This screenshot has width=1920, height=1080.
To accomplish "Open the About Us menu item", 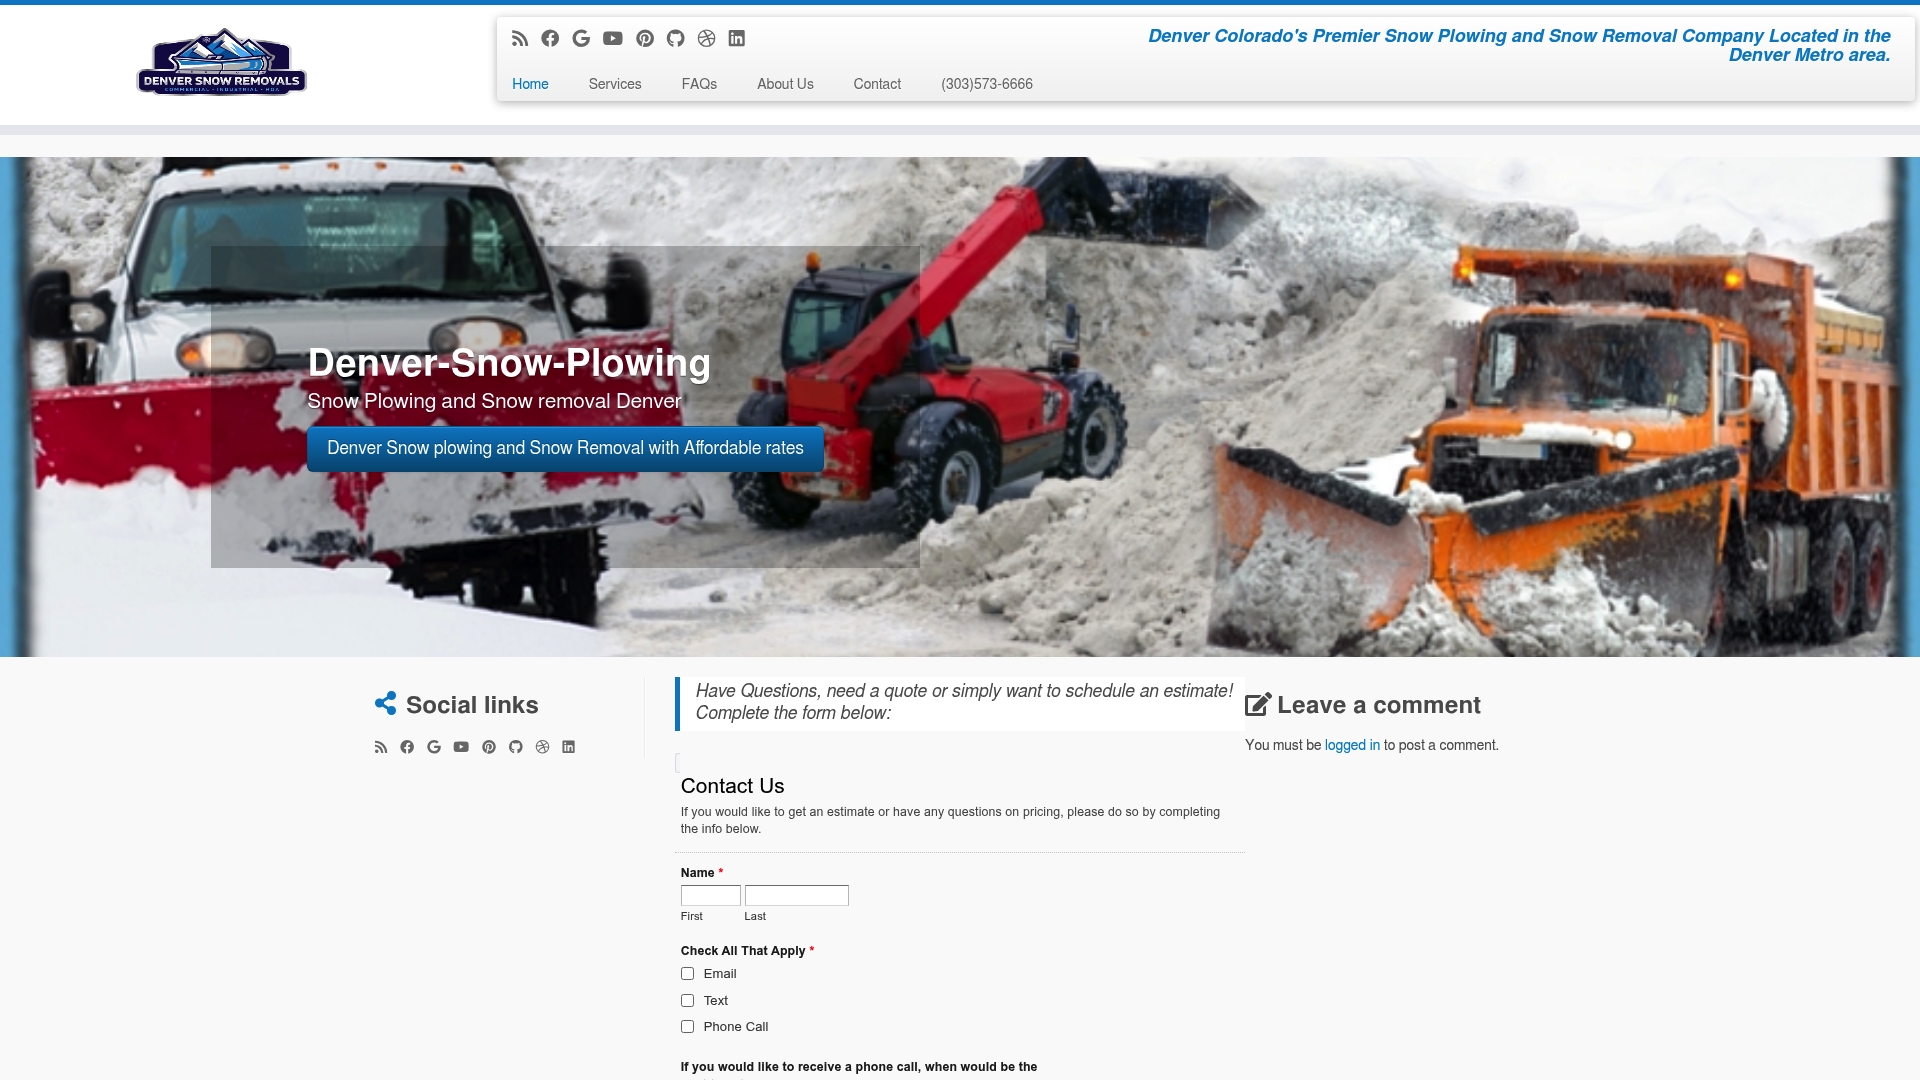I will [785, 84].
